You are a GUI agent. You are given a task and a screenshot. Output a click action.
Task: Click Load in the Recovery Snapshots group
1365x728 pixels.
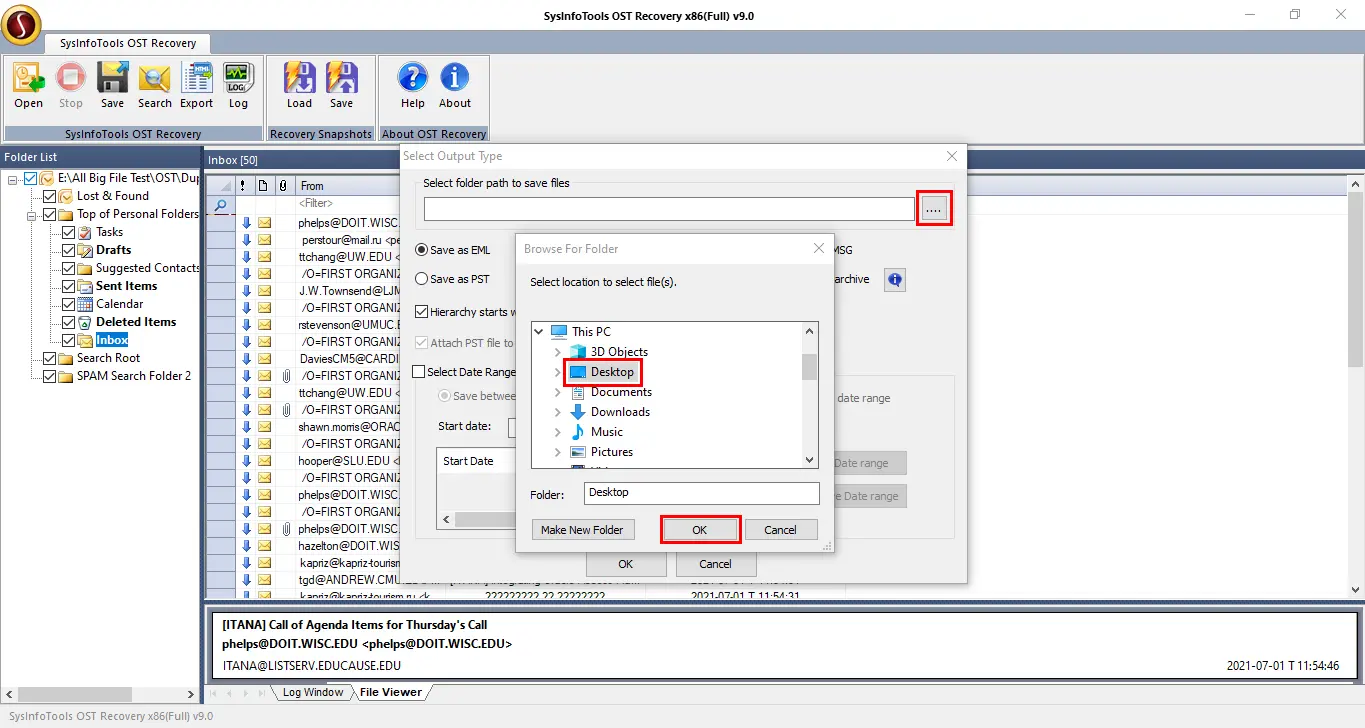[x=300, y=86]
